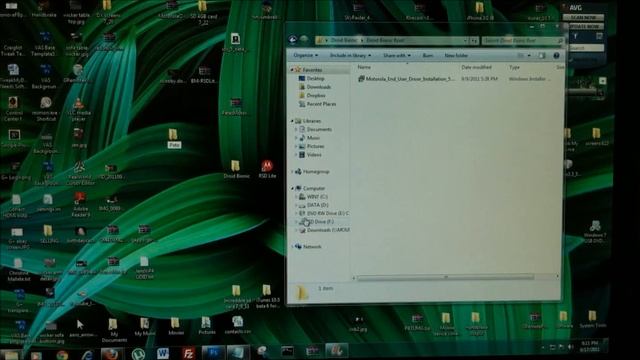Screen dimensions: 640x360
Task: Select Network in the navigation pane
Action: click(312, 247)
